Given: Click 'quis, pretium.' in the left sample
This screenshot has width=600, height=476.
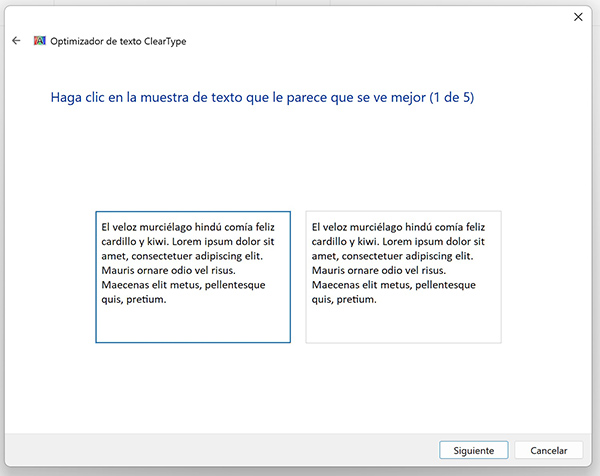Looking at the screenshot, I should coord(133,299).
